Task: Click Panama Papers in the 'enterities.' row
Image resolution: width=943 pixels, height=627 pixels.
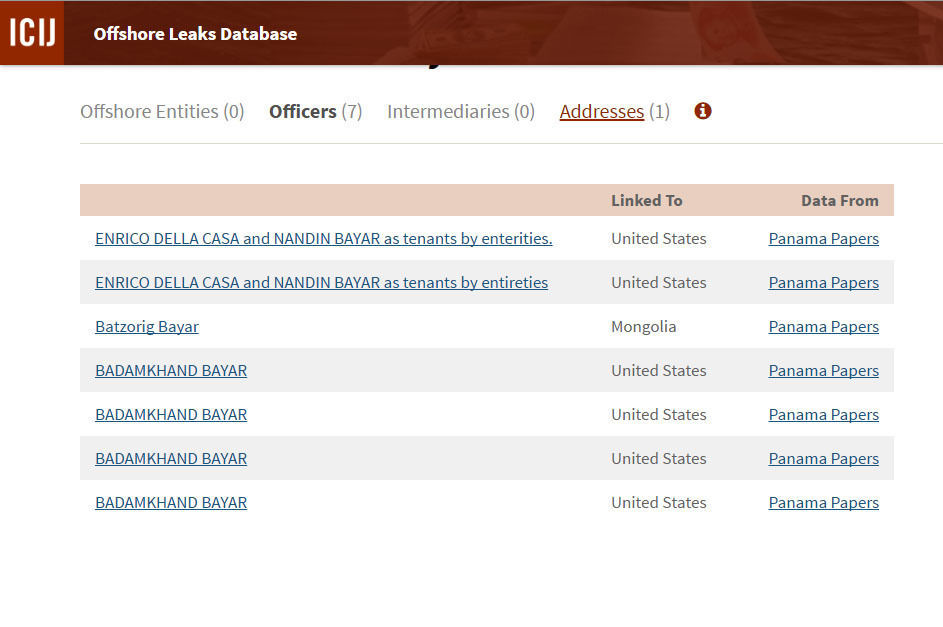Action: click(823, 239)
